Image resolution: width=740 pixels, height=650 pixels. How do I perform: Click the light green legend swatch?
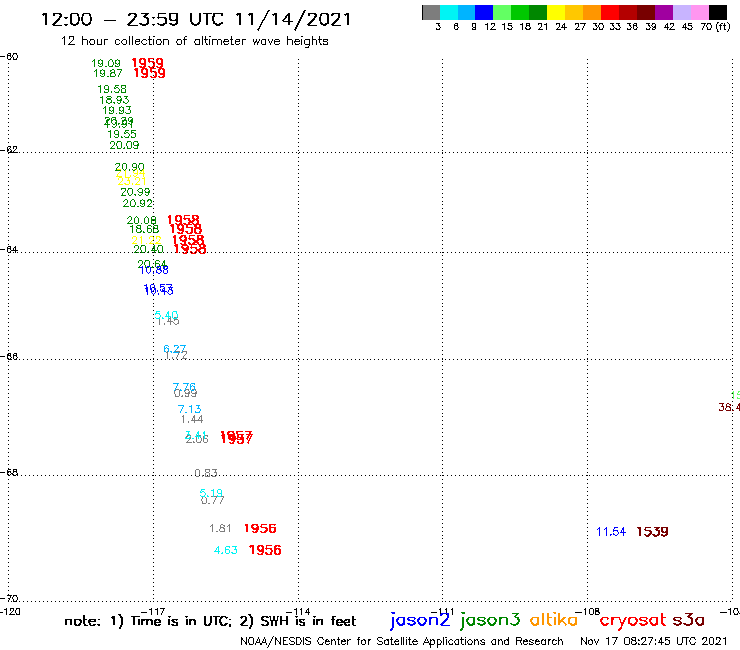502,12
